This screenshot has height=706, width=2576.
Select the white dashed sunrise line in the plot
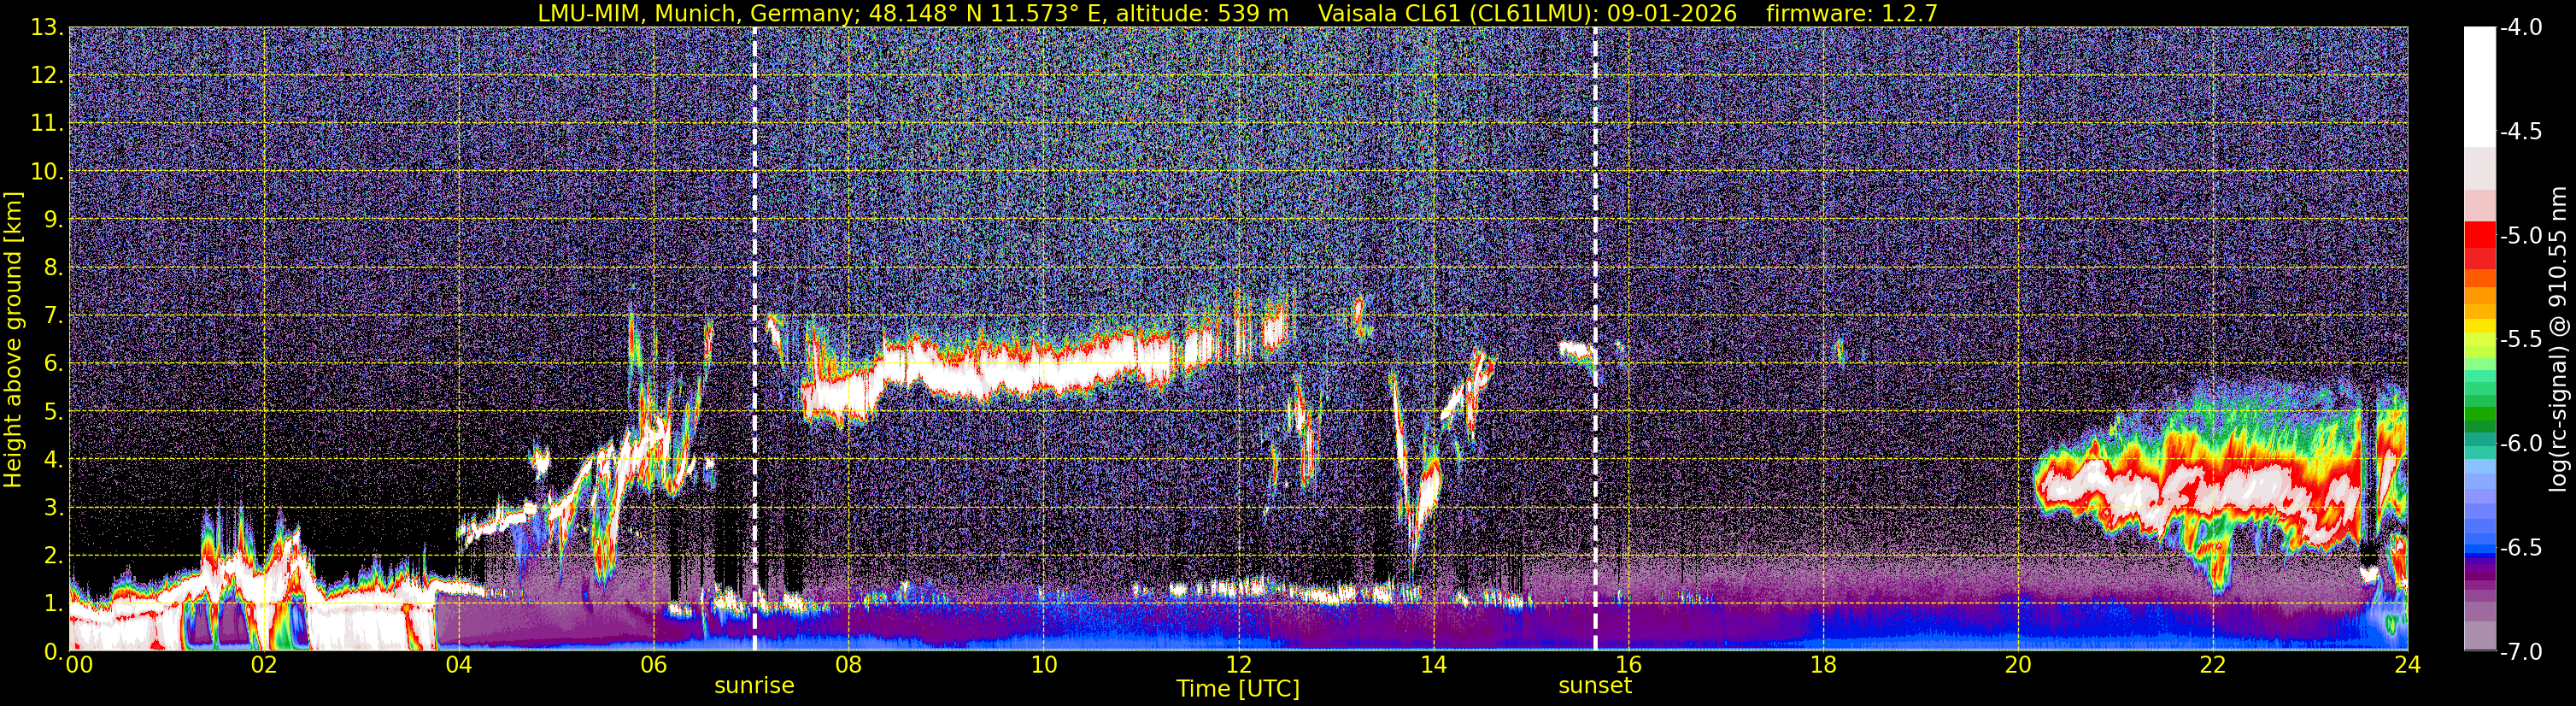click(754, 339)
